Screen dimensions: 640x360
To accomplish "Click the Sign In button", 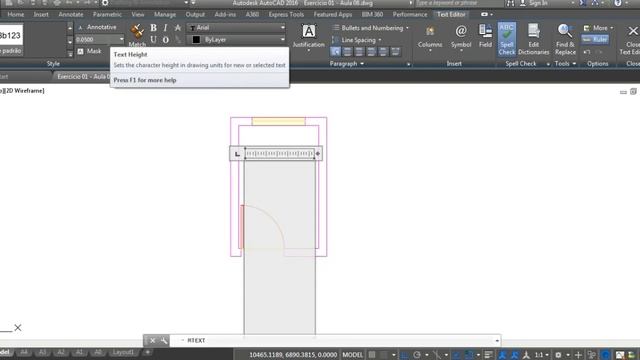I will click(x=534, y=3).
